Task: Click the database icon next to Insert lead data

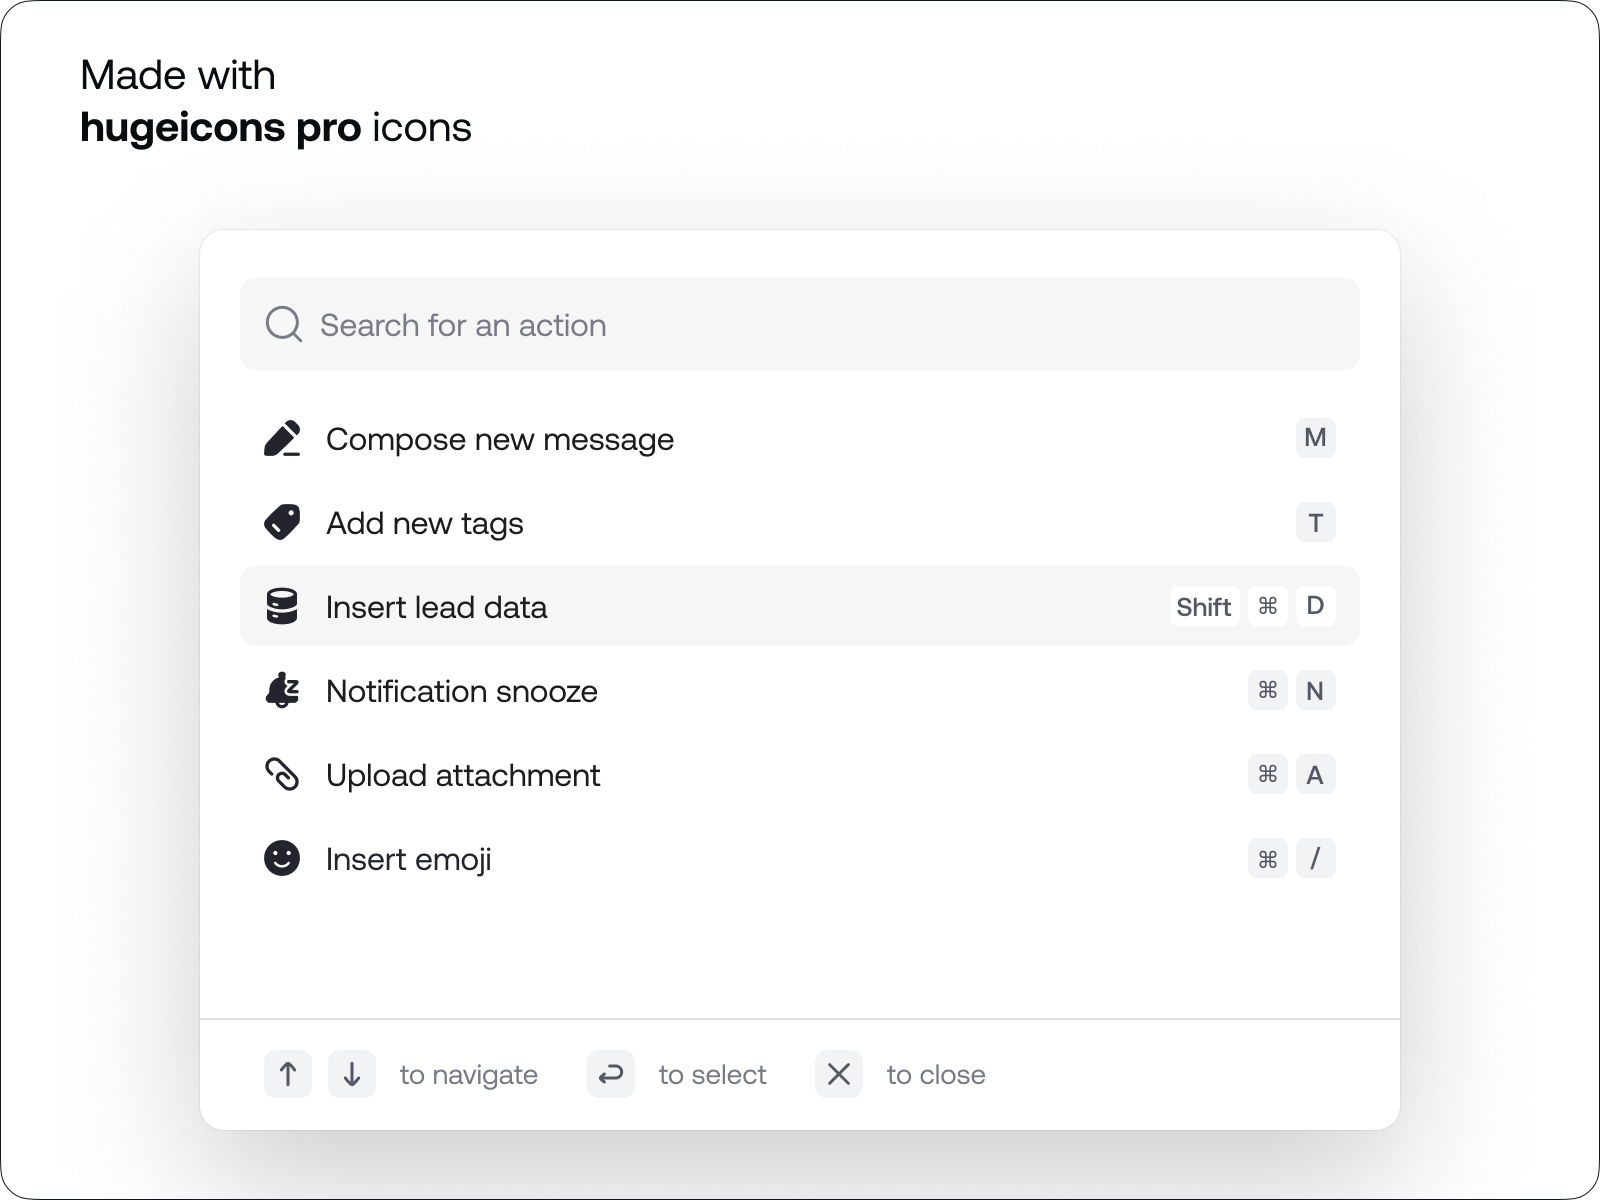Action: click(x=283, y=606)
